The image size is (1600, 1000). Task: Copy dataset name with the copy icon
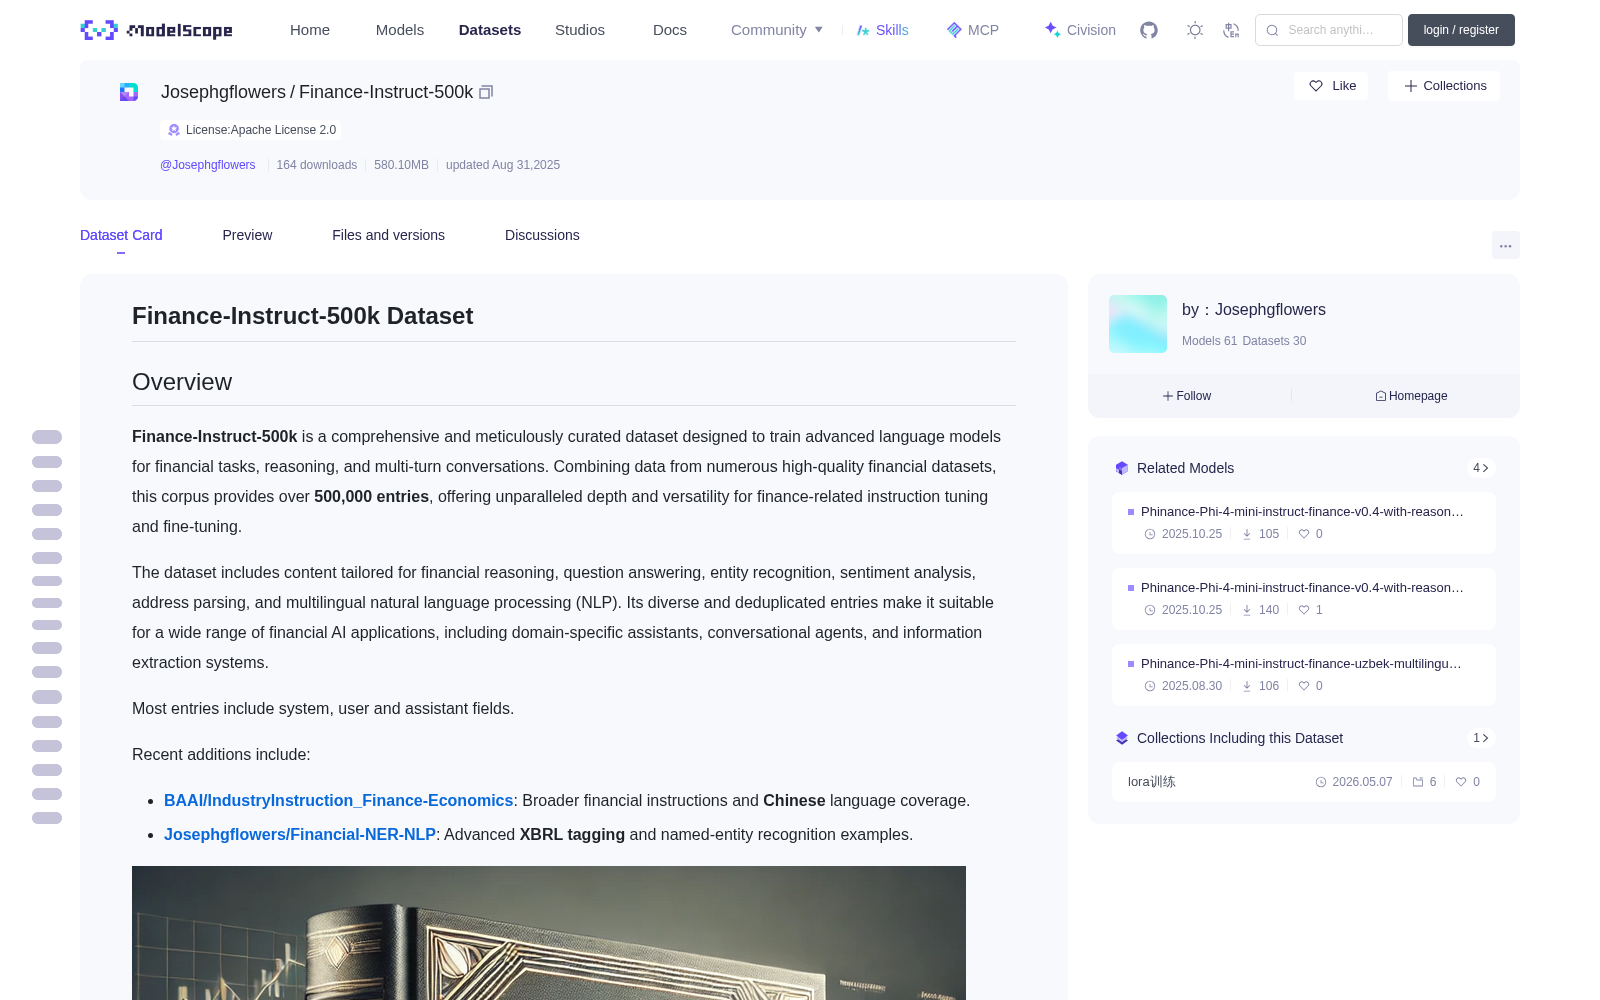pyautogui.click(x=486, y=92)
